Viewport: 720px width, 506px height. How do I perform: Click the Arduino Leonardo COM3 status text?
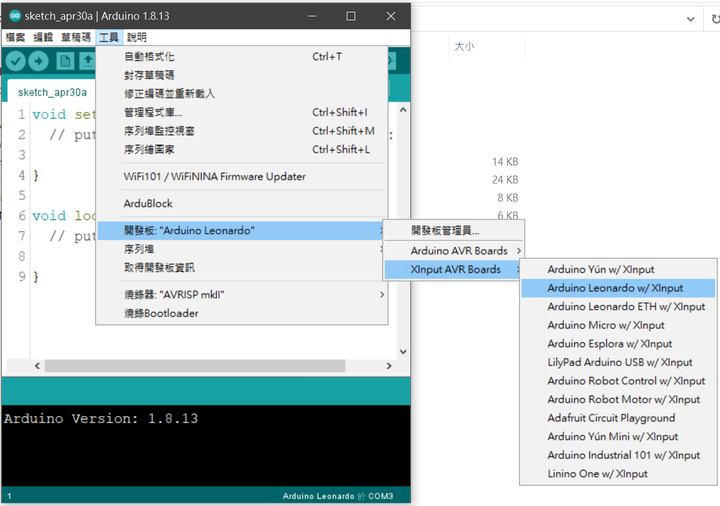[x=338, y=496]
